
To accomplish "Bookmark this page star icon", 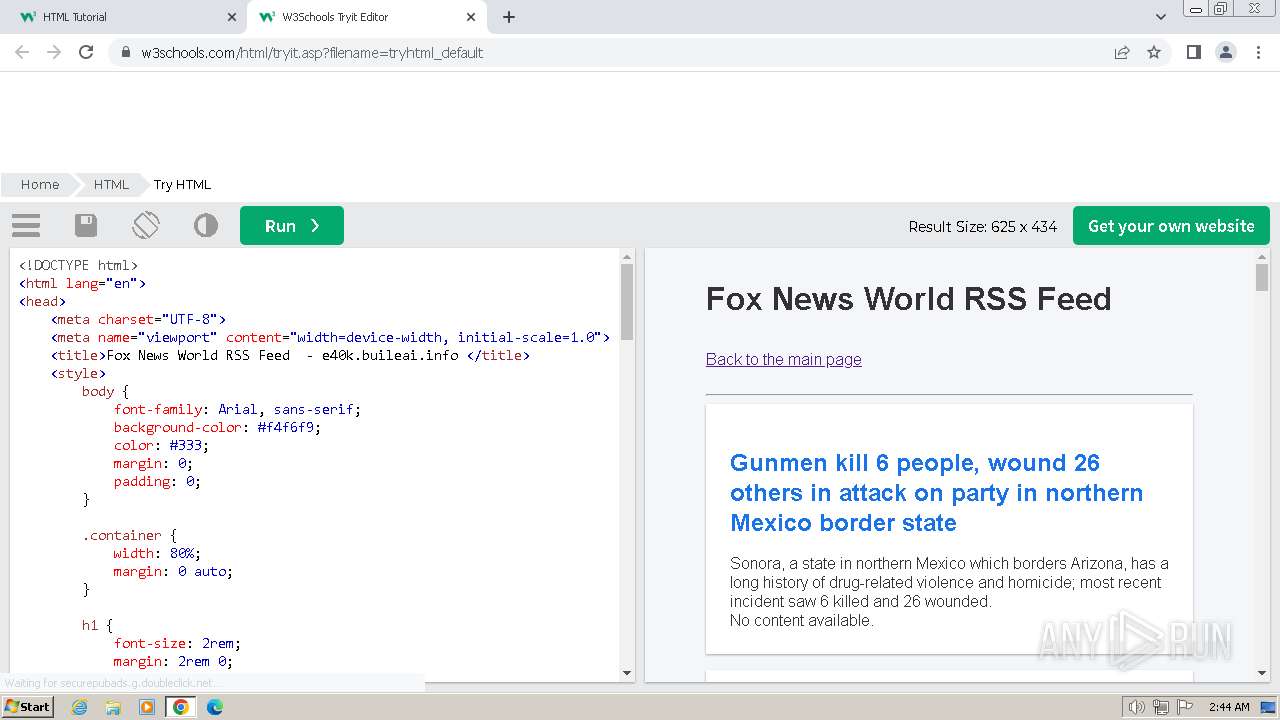I will click(x=1154, y=52).
